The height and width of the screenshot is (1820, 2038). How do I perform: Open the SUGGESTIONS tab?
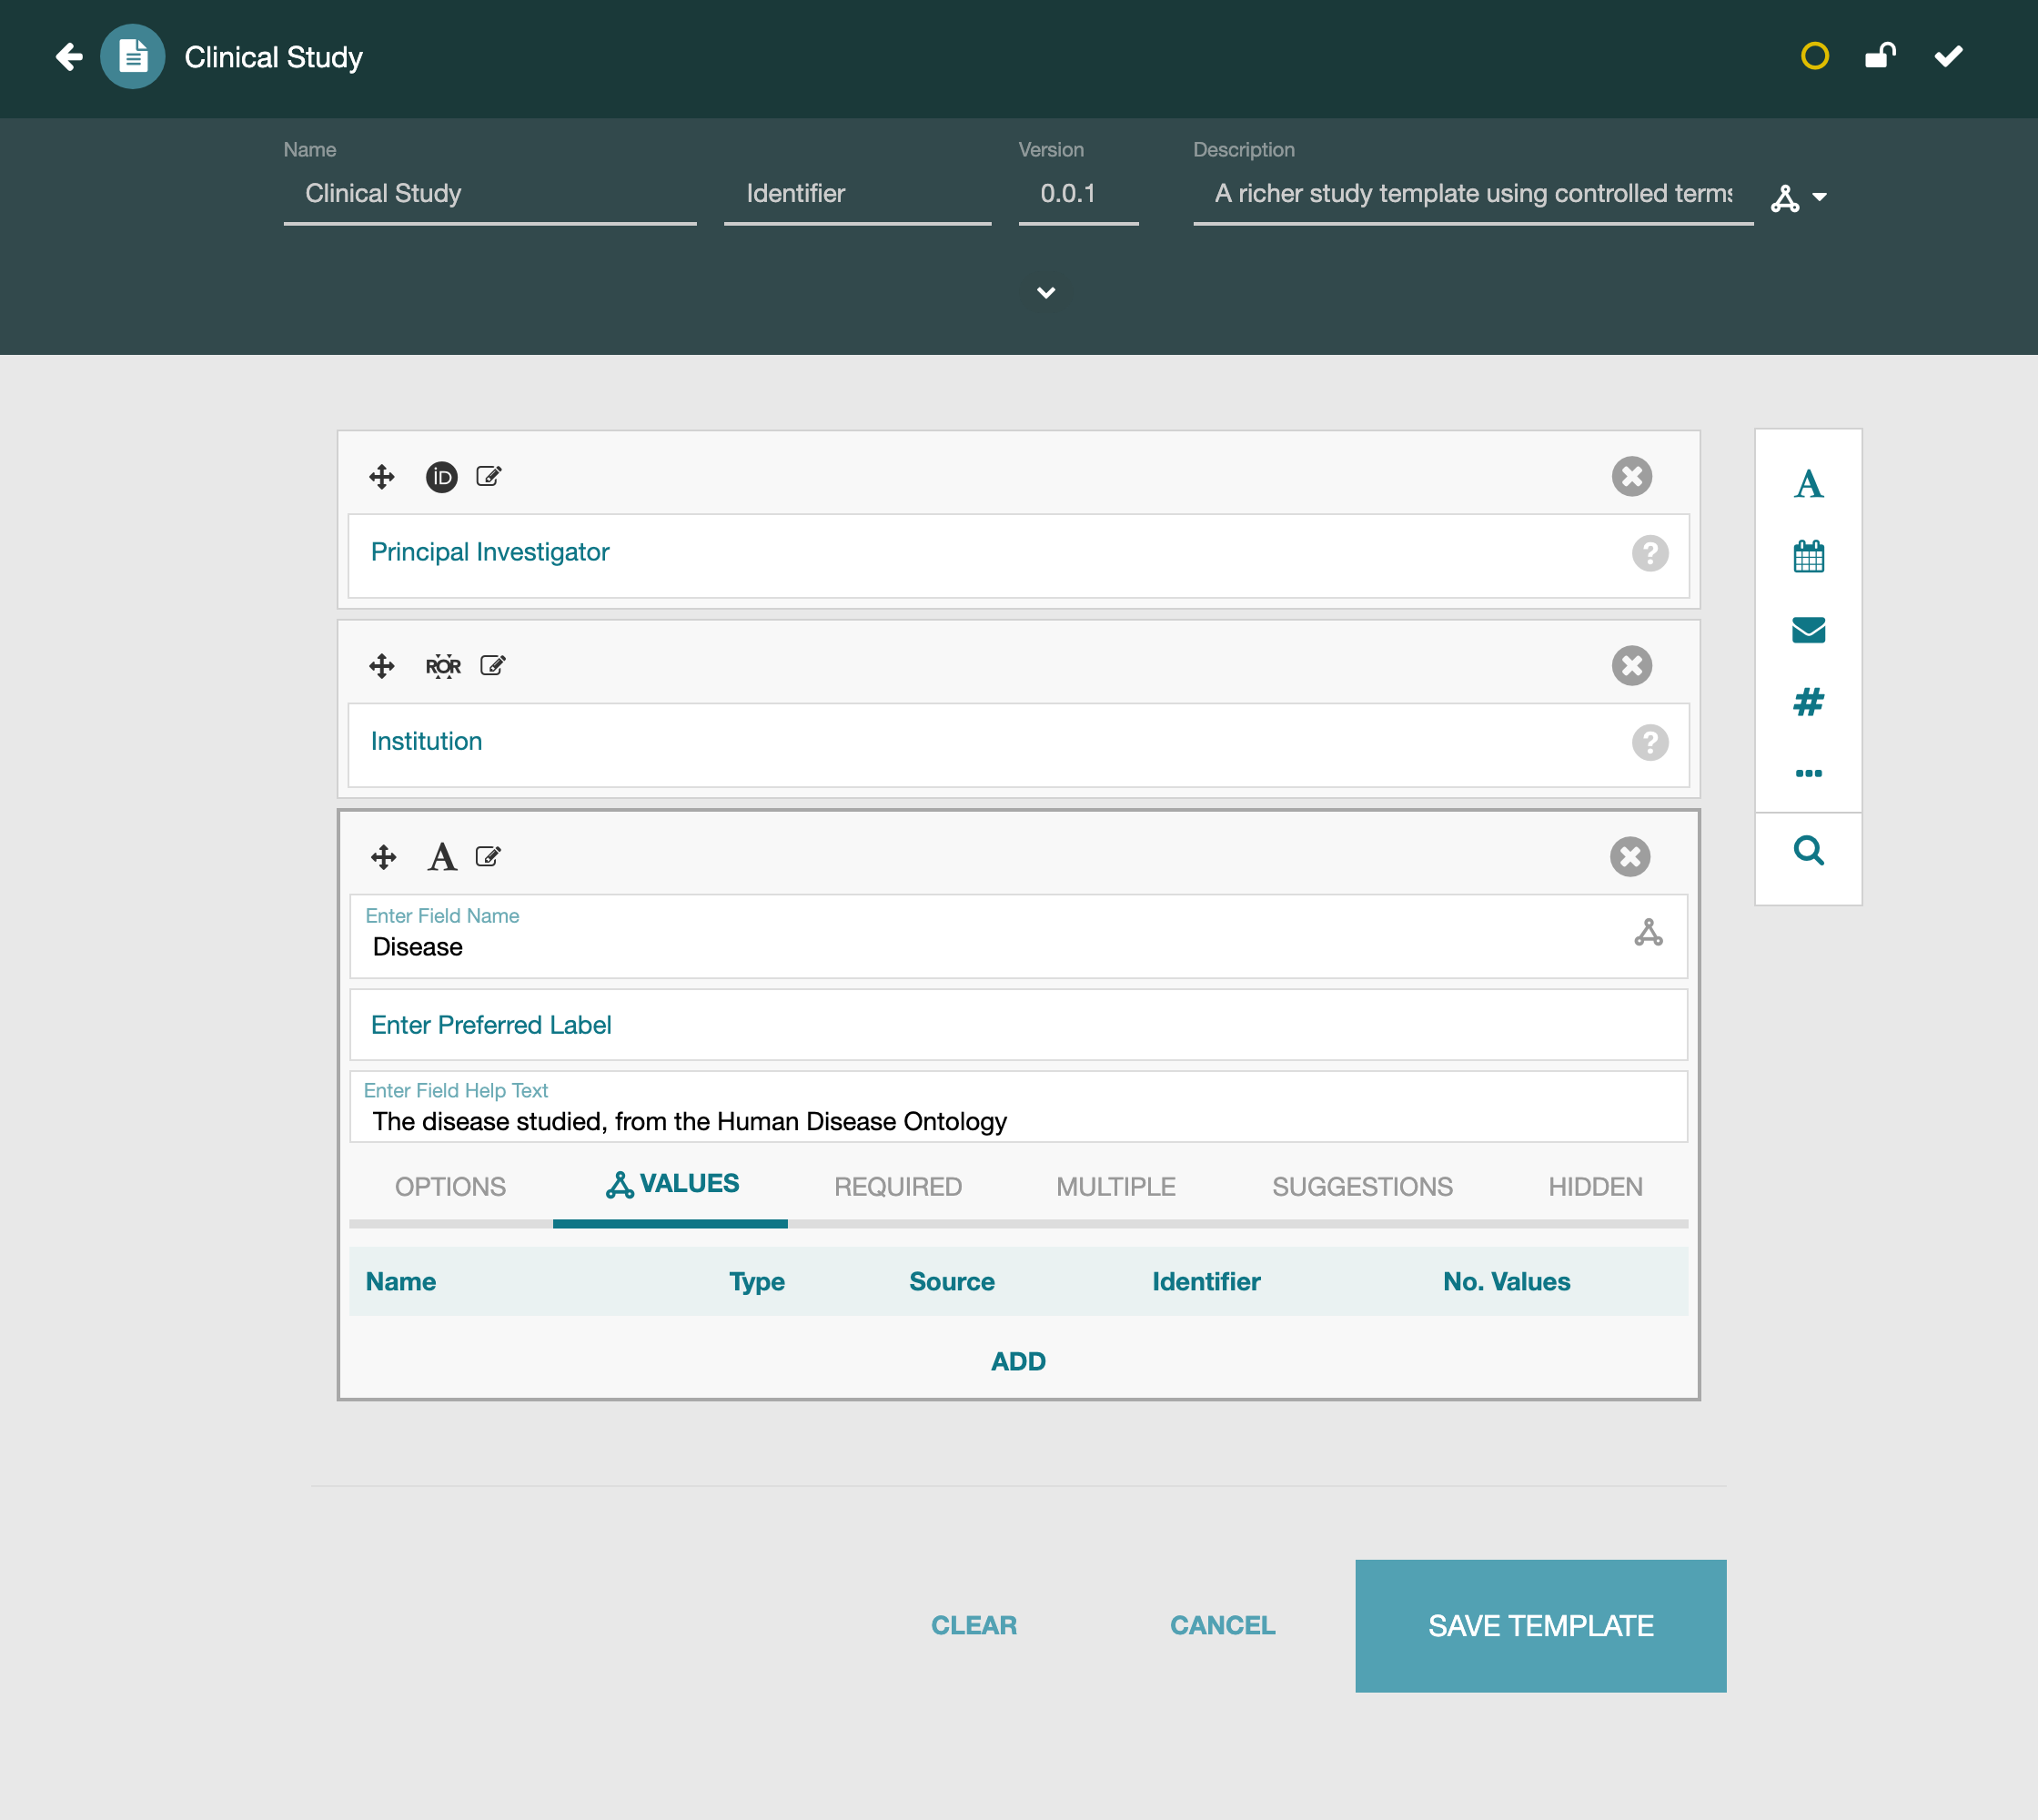click(1362, 1187)
